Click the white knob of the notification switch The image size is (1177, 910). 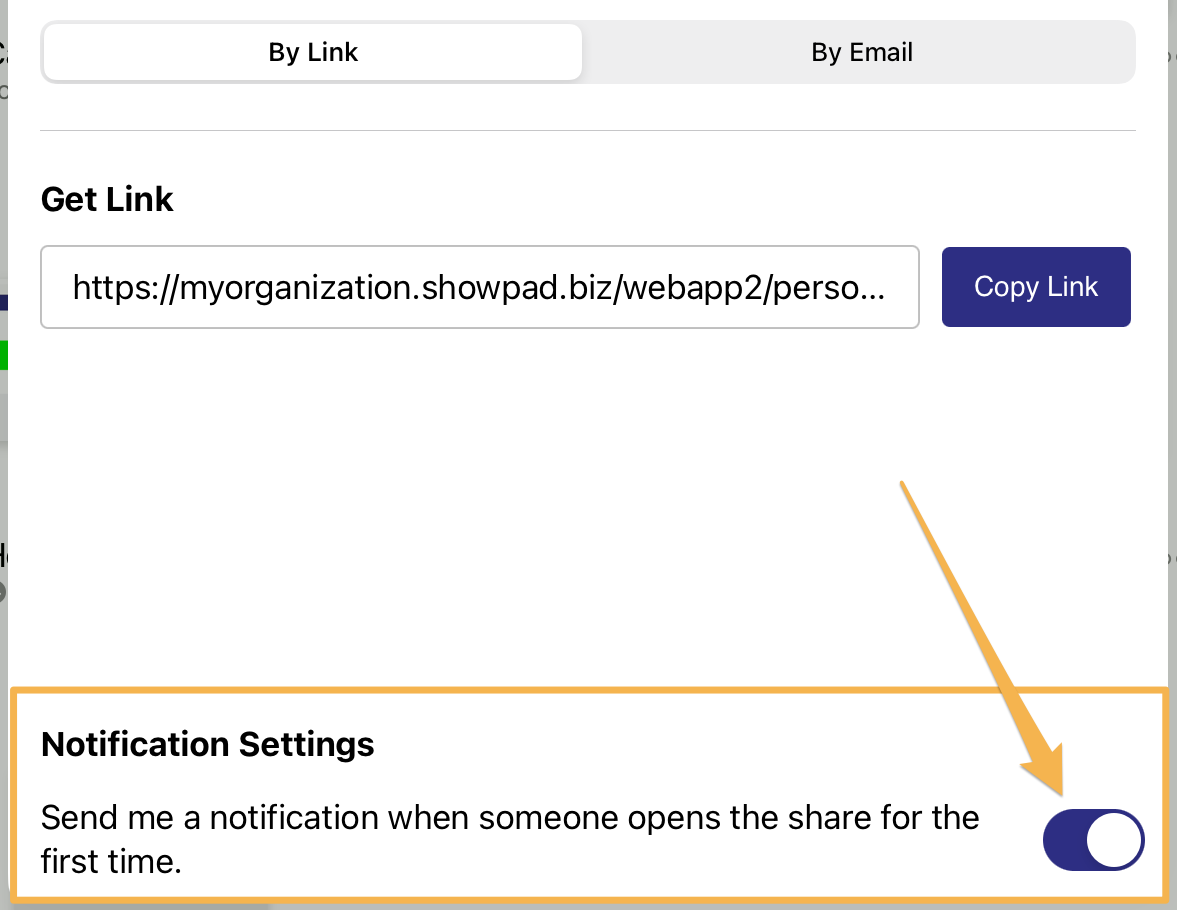pos(1114,840)
